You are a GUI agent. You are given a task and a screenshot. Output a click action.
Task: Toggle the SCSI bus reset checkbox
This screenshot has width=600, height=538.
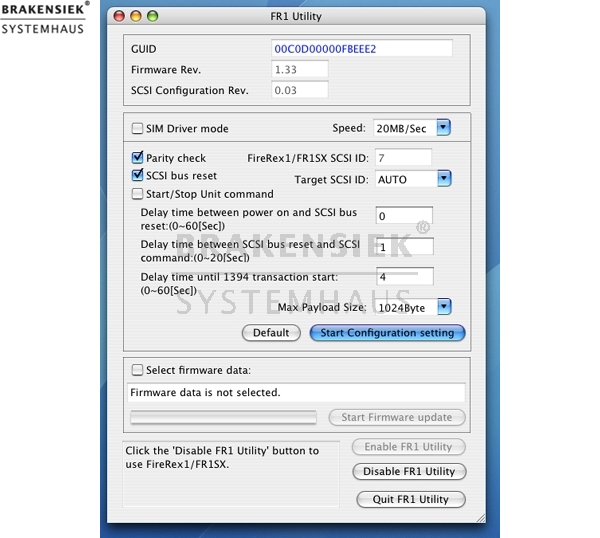tap(137, 175)
